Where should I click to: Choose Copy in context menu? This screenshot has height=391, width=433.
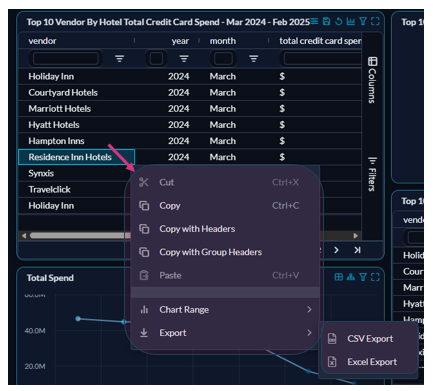[225, 206]
